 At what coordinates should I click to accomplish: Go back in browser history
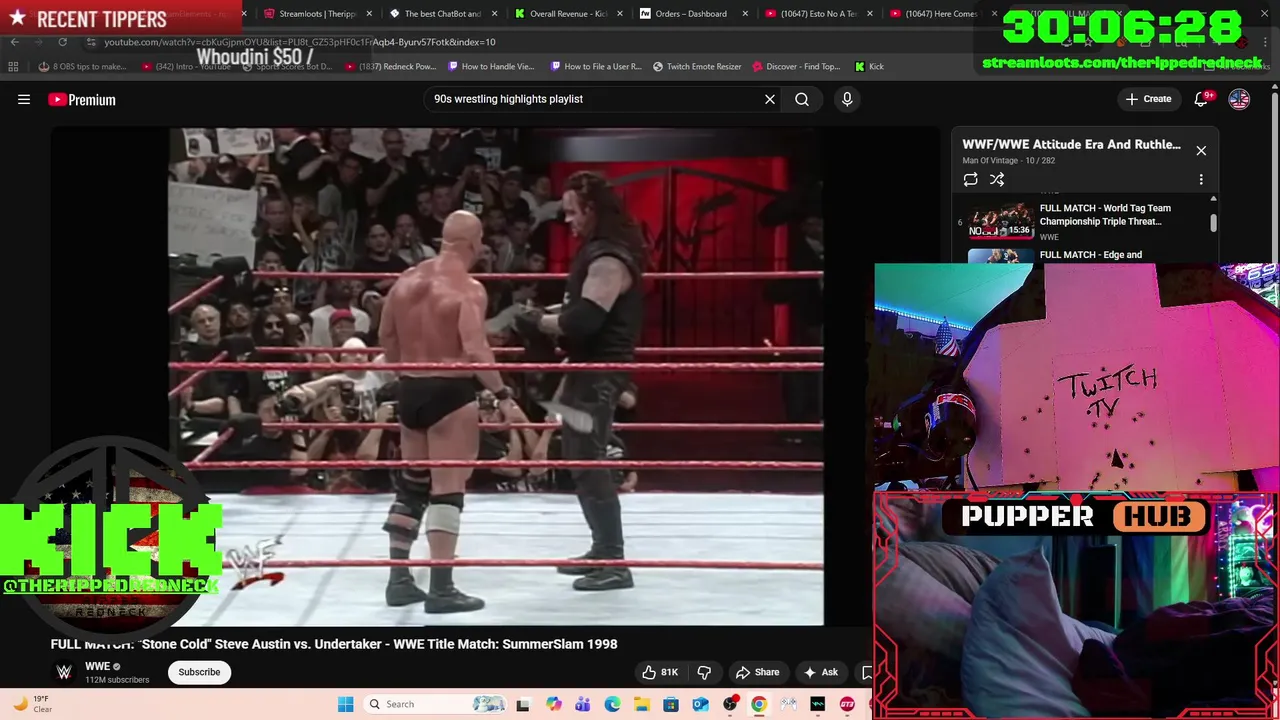[14, 42]
